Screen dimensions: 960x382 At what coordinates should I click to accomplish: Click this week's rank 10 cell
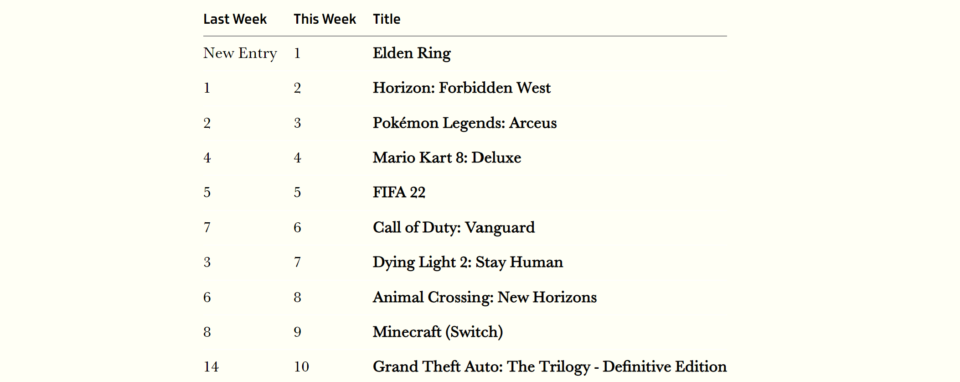pyautogui.click(x=301, y=367)
